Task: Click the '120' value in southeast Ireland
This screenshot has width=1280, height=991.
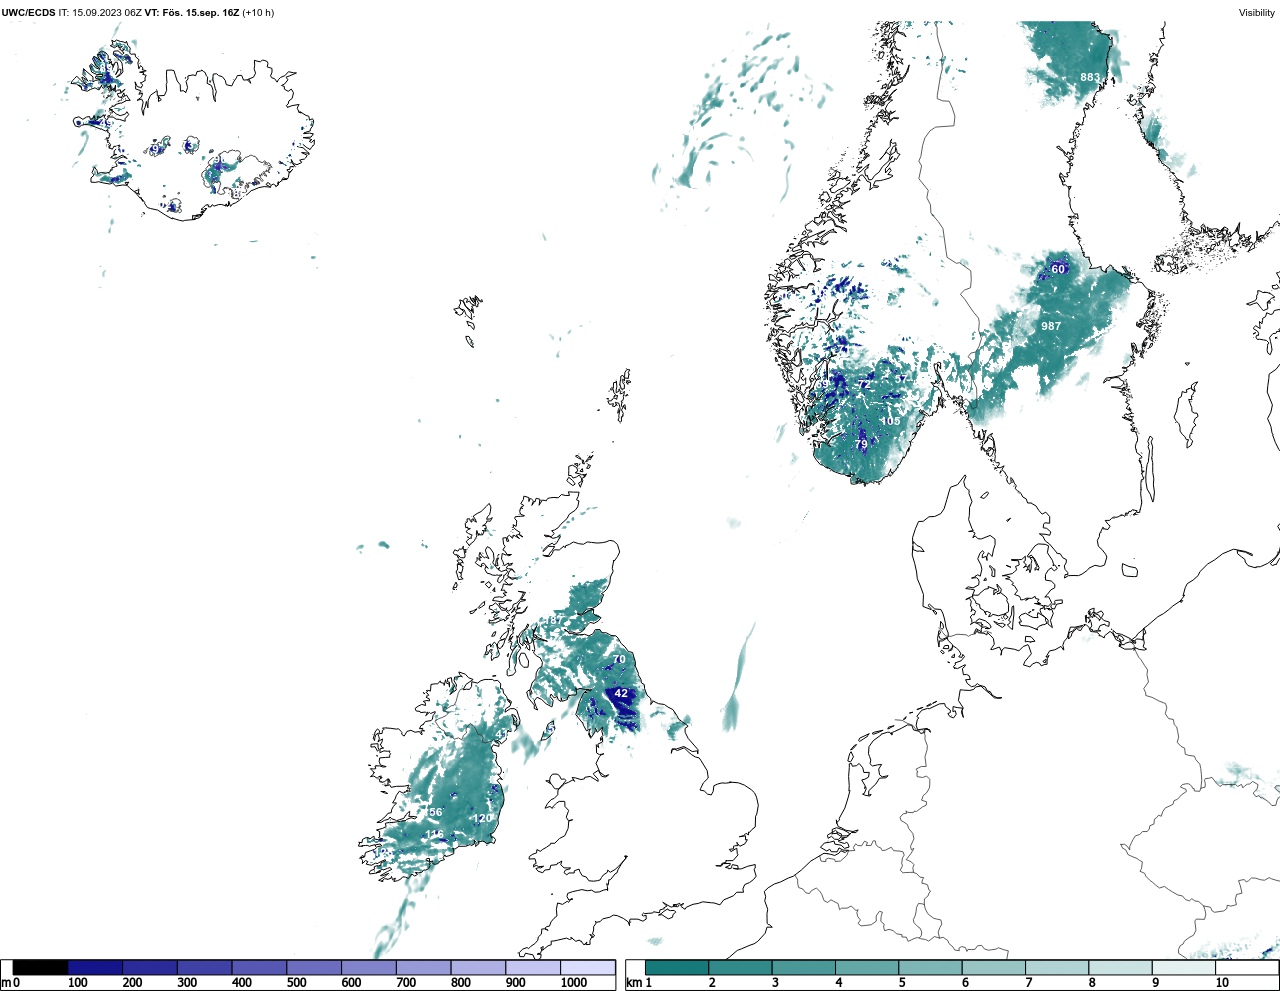Action: click(483, 819)
